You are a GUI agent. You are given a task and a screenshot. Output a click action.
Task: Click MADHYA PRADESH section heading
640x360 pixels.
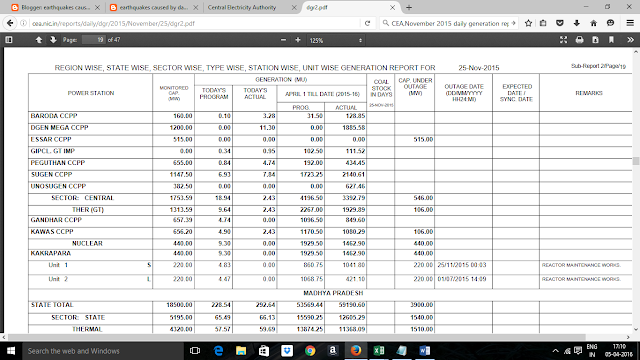tap(333, 293)
